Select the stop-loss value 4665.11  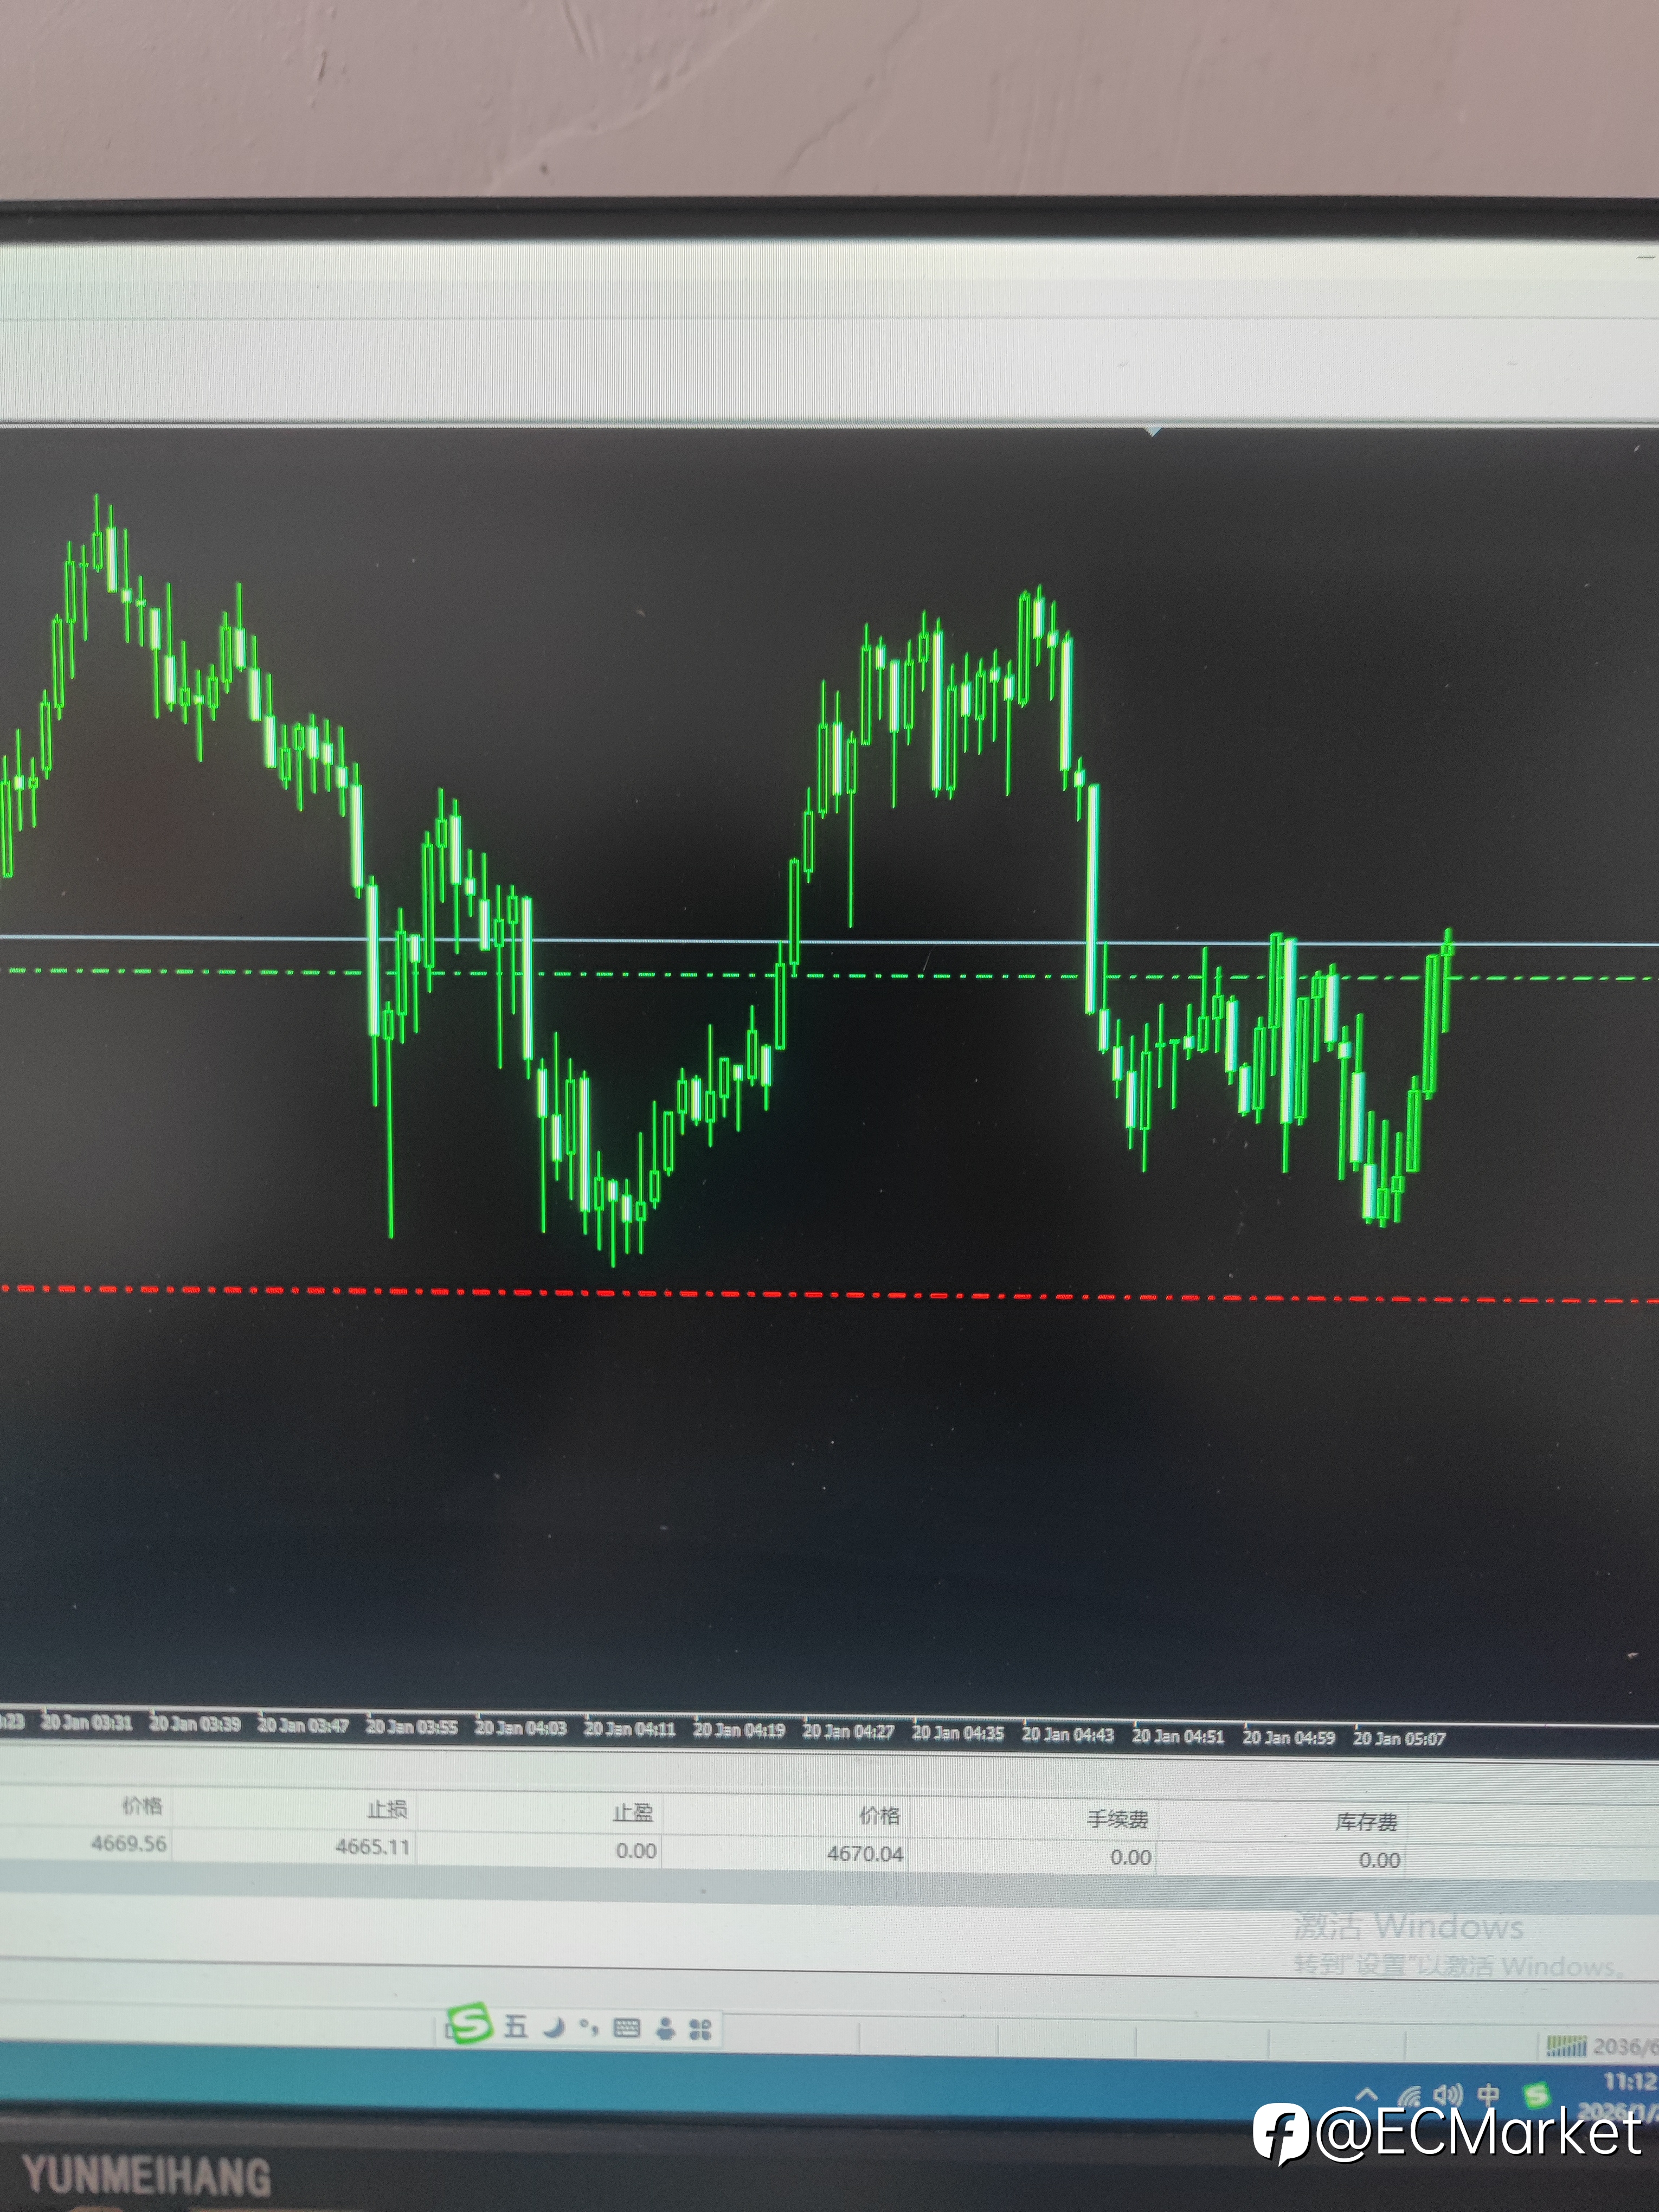(x=372, y=1847)
